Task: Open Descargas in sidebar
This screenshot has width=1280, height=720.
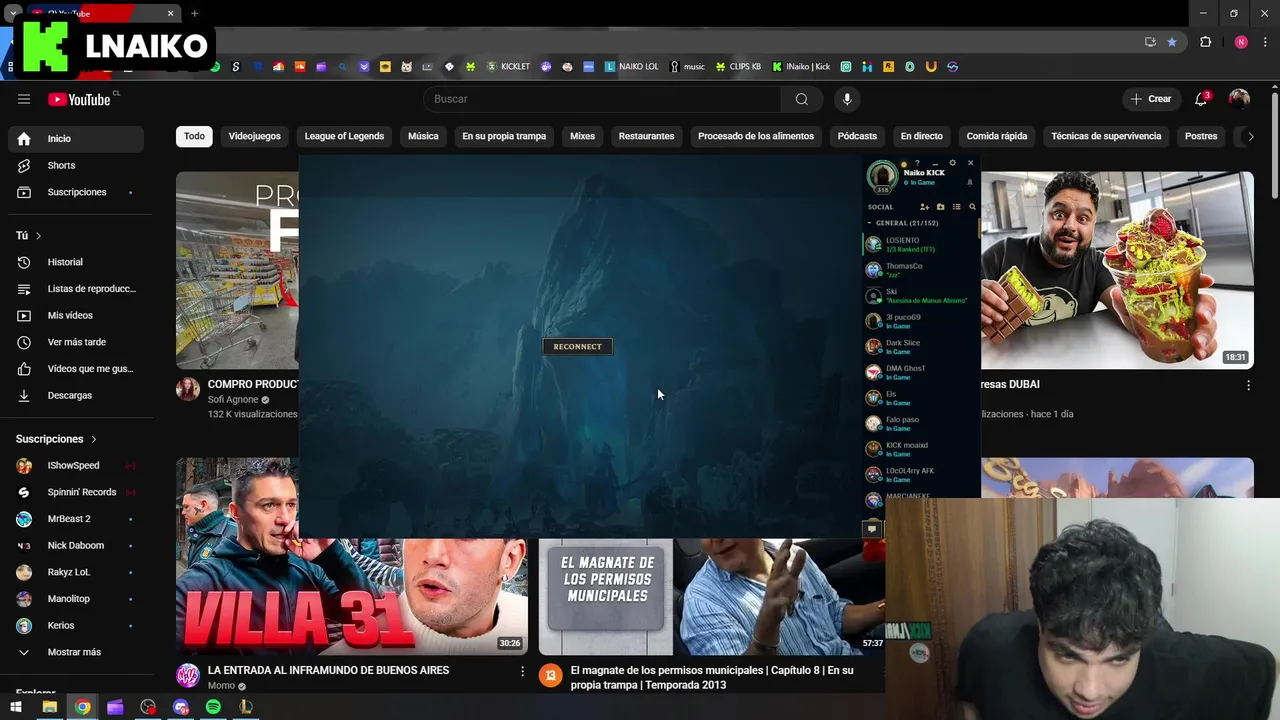Action: coord(76,395)
